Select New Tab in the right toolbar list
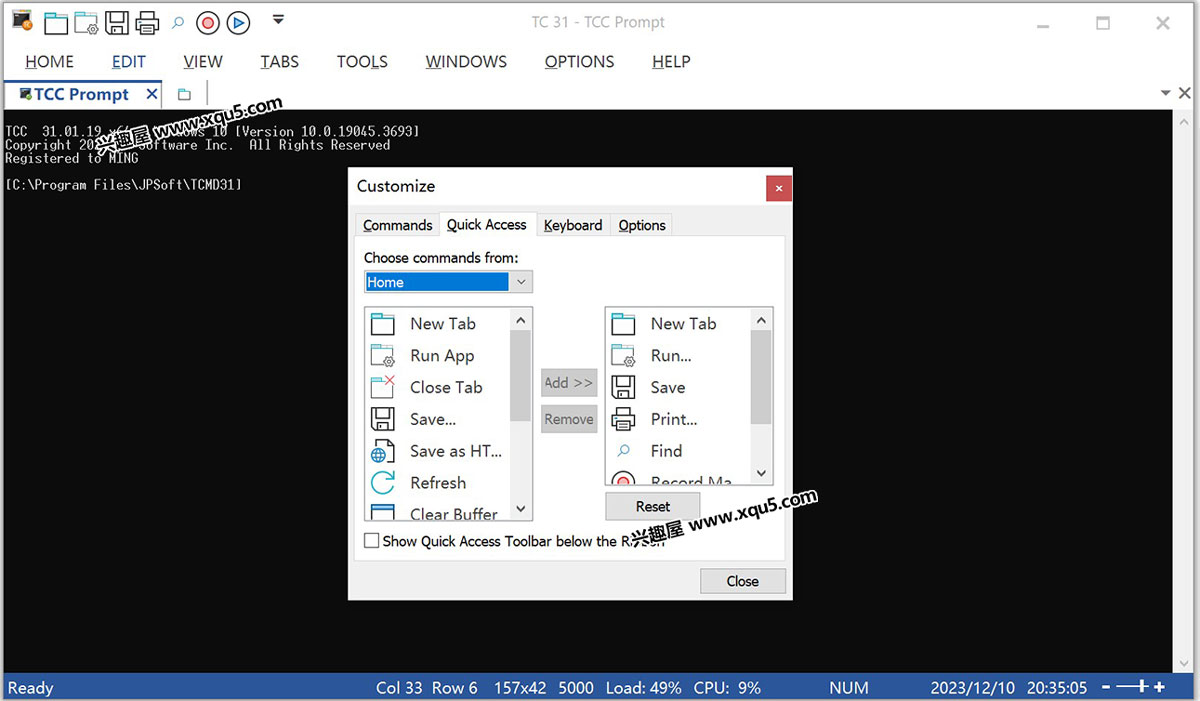Image resolution: width=1200 pixels, height=701 pixels. coord(678,324)
